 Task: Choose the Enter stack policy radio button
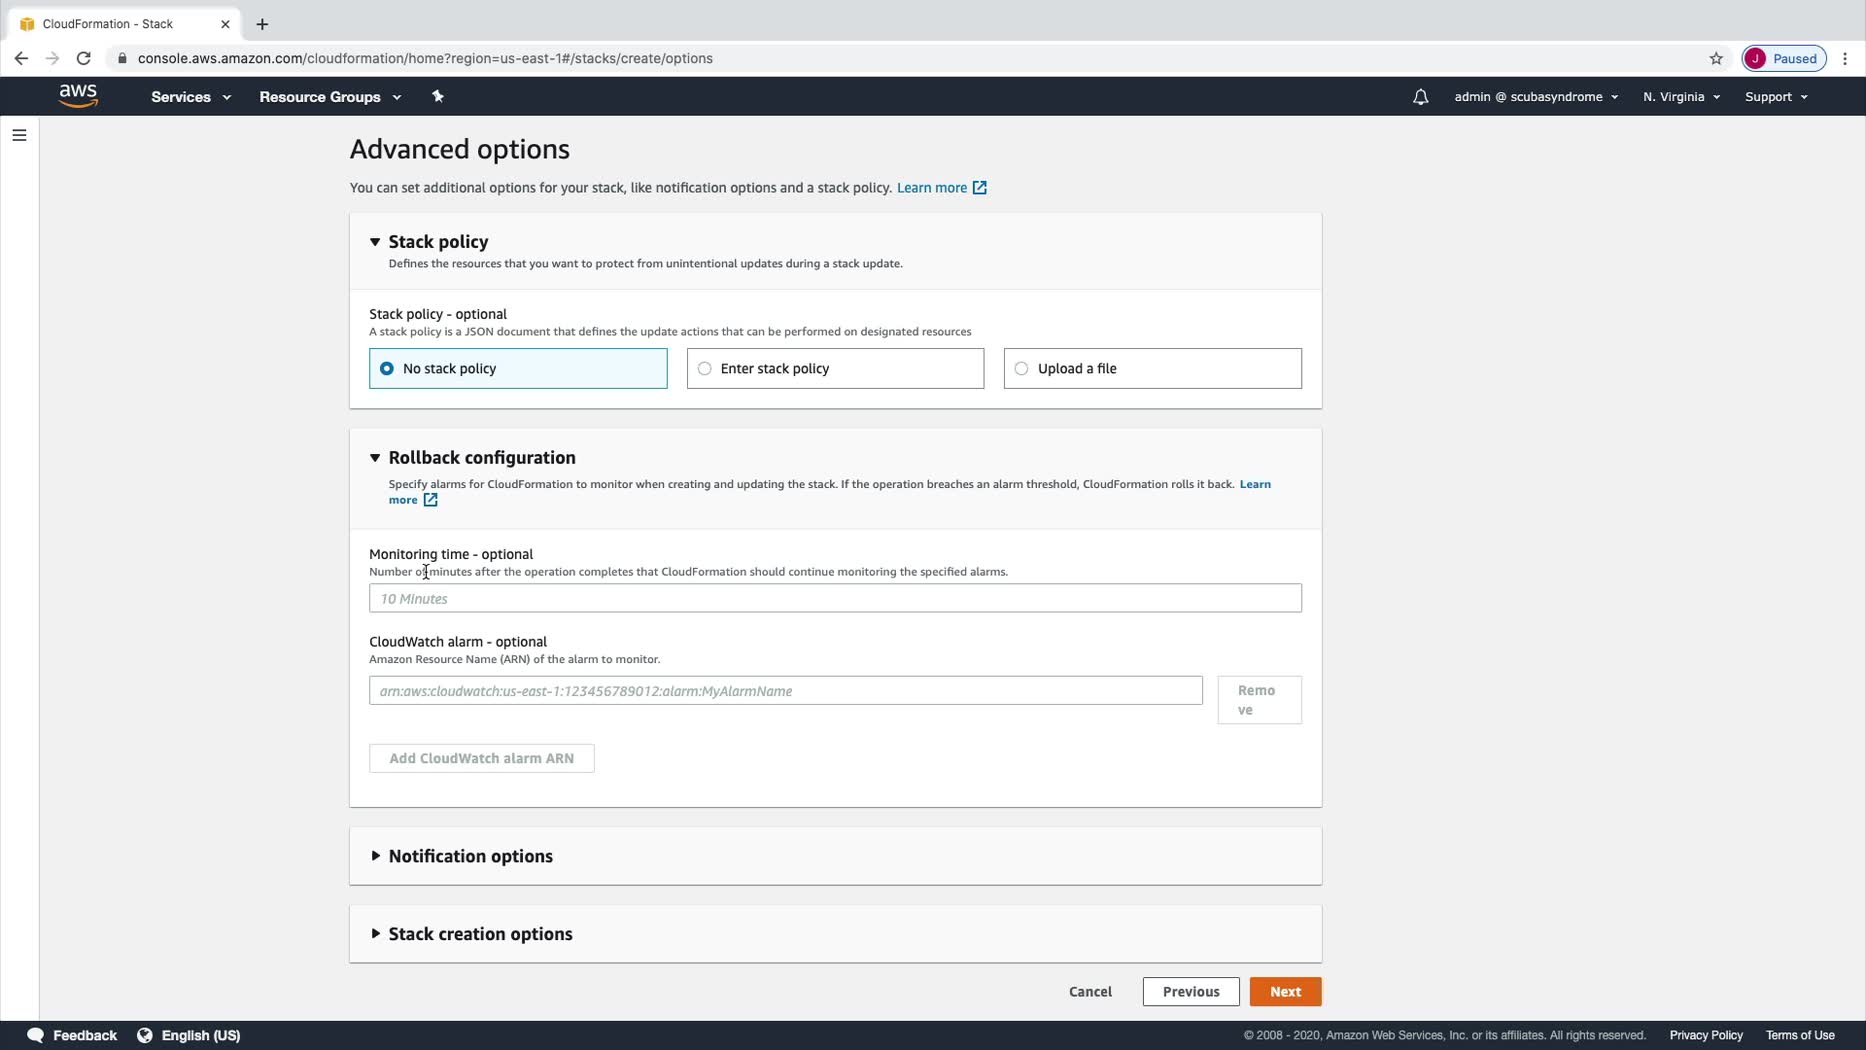point(705,369)
